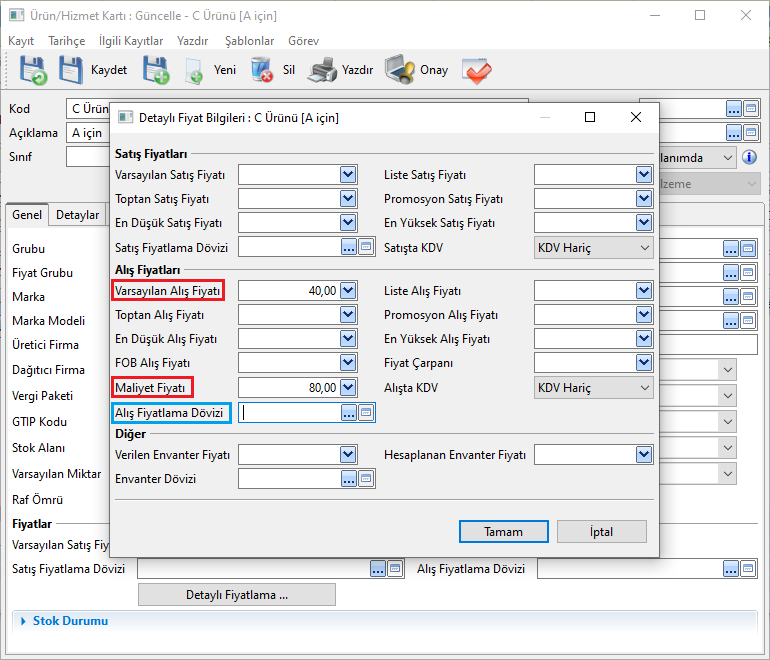Create a new record with Yeni icon
770x660 pixels.
click(x=195, y=70)
